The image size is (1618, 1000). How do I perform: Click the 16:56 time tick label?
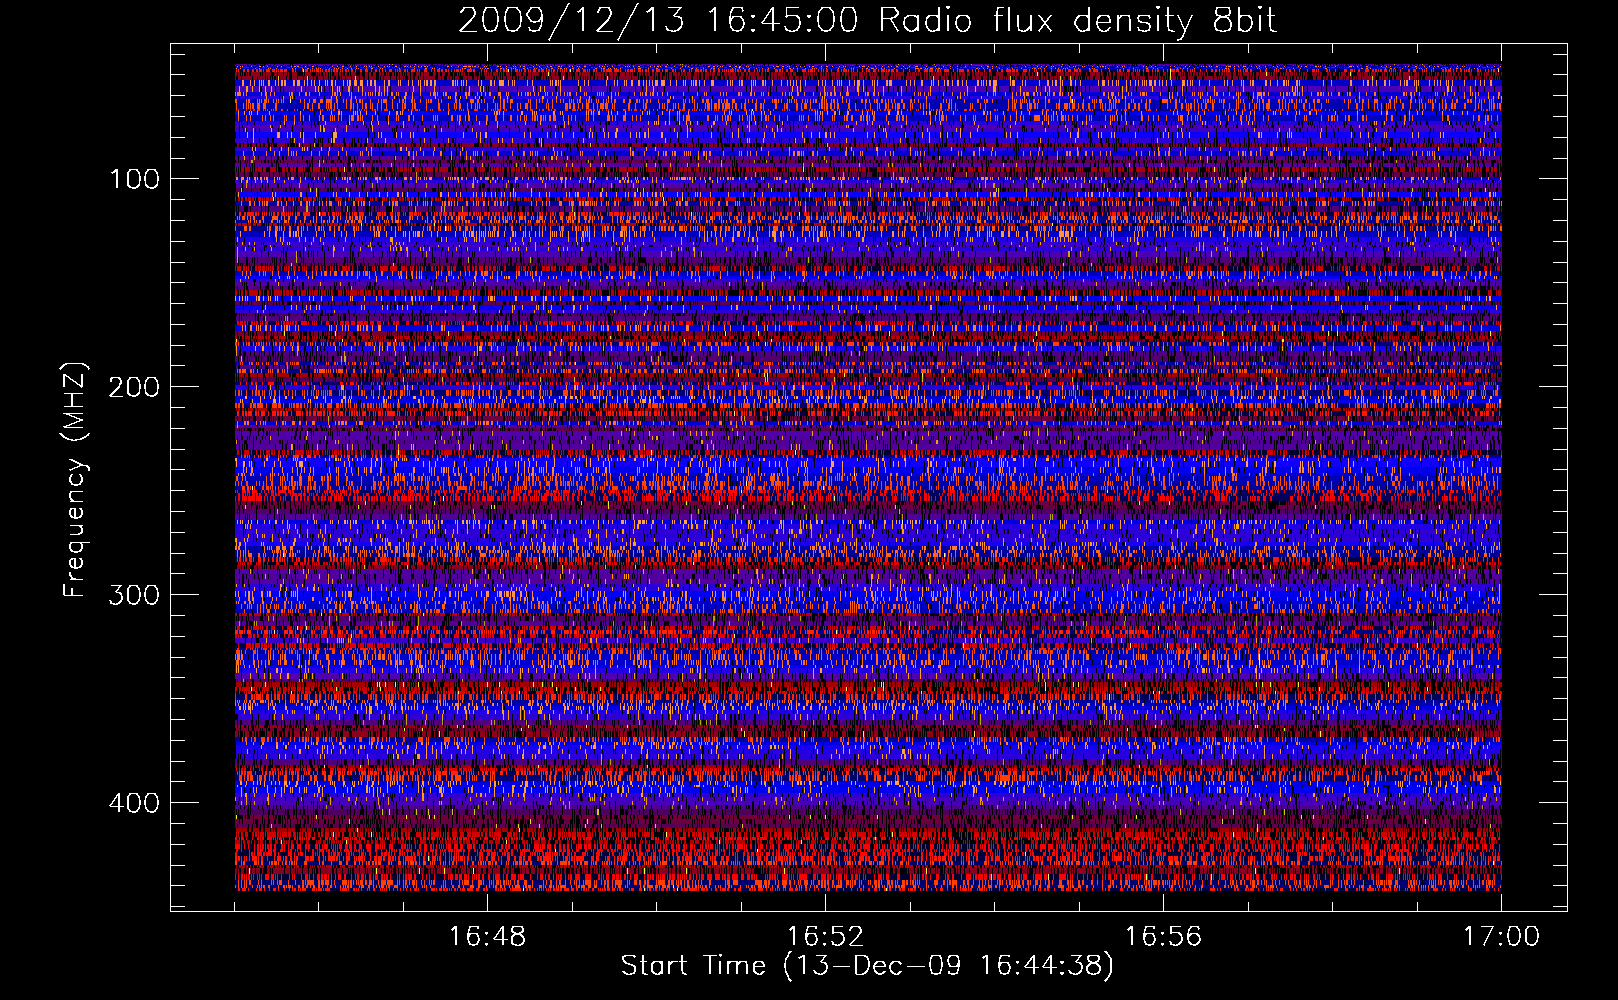click(1163, 937)
